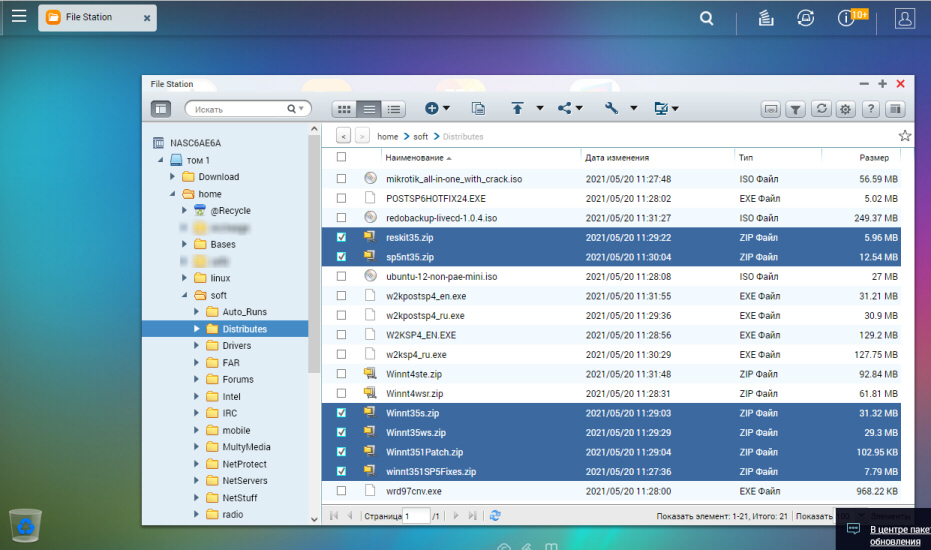
Task: Go to soft in breadcrumb path
Action: [x=420, y=137]
